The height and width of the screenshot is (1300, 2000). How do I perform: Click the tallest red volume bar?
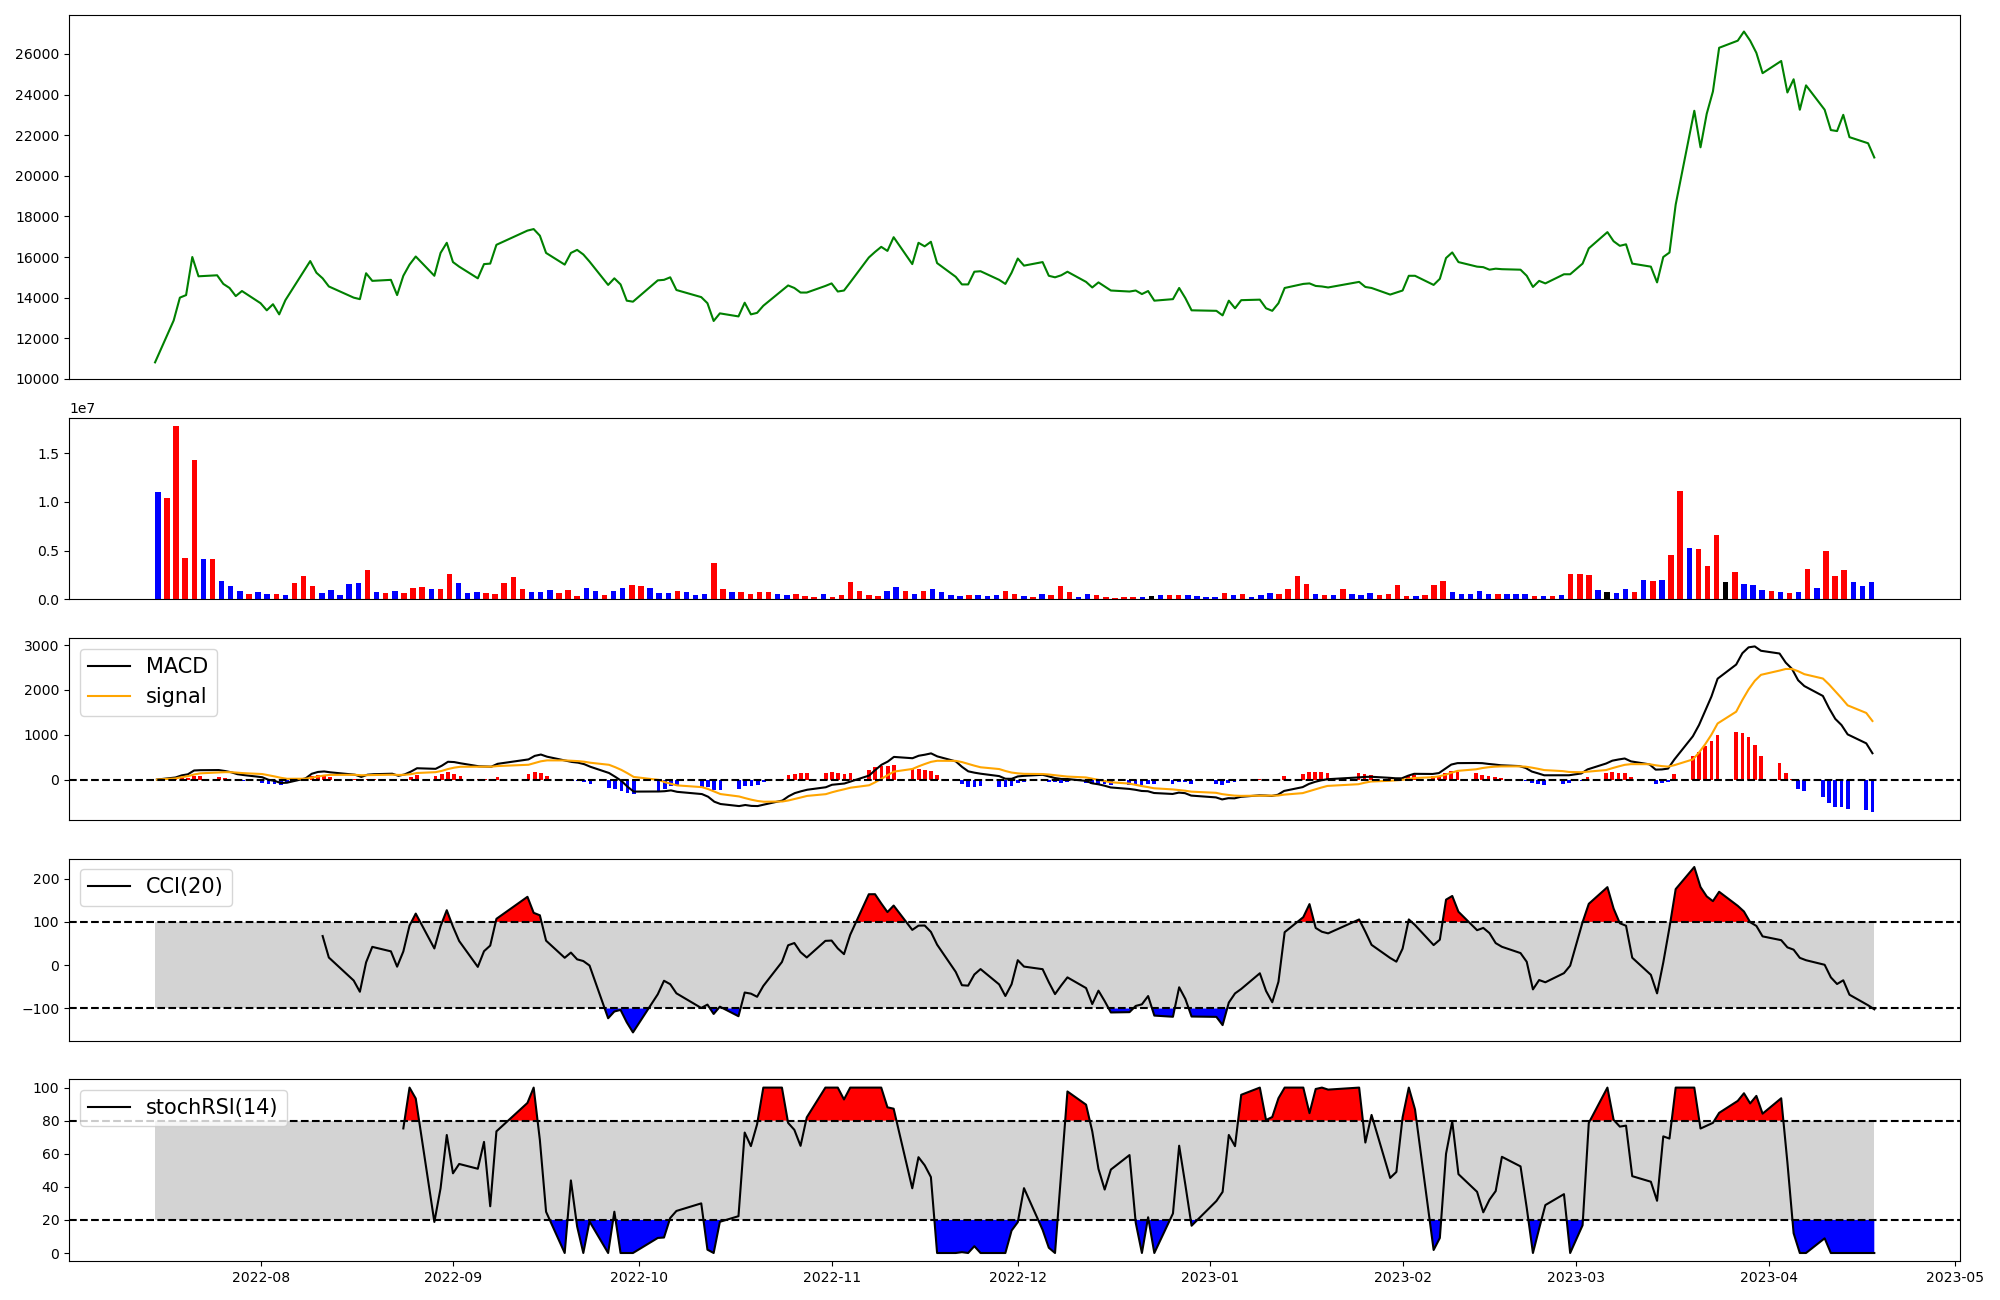(x=176, y=512)
